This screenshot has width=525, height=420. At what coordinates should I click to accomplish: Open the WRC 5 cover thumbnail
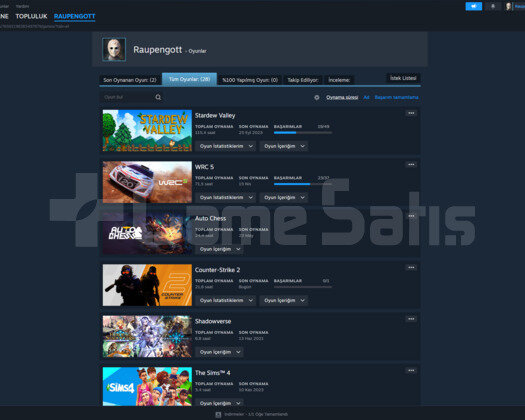pos(147,182)
